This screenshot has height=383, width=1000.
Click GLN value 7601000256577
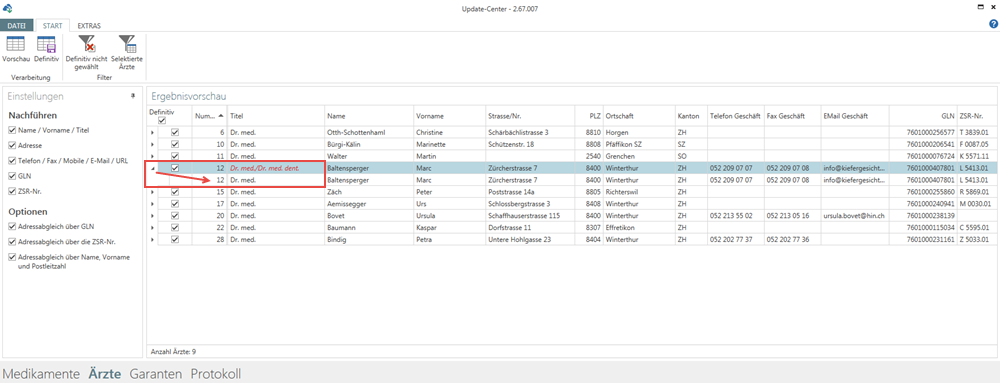click(923, 133)
